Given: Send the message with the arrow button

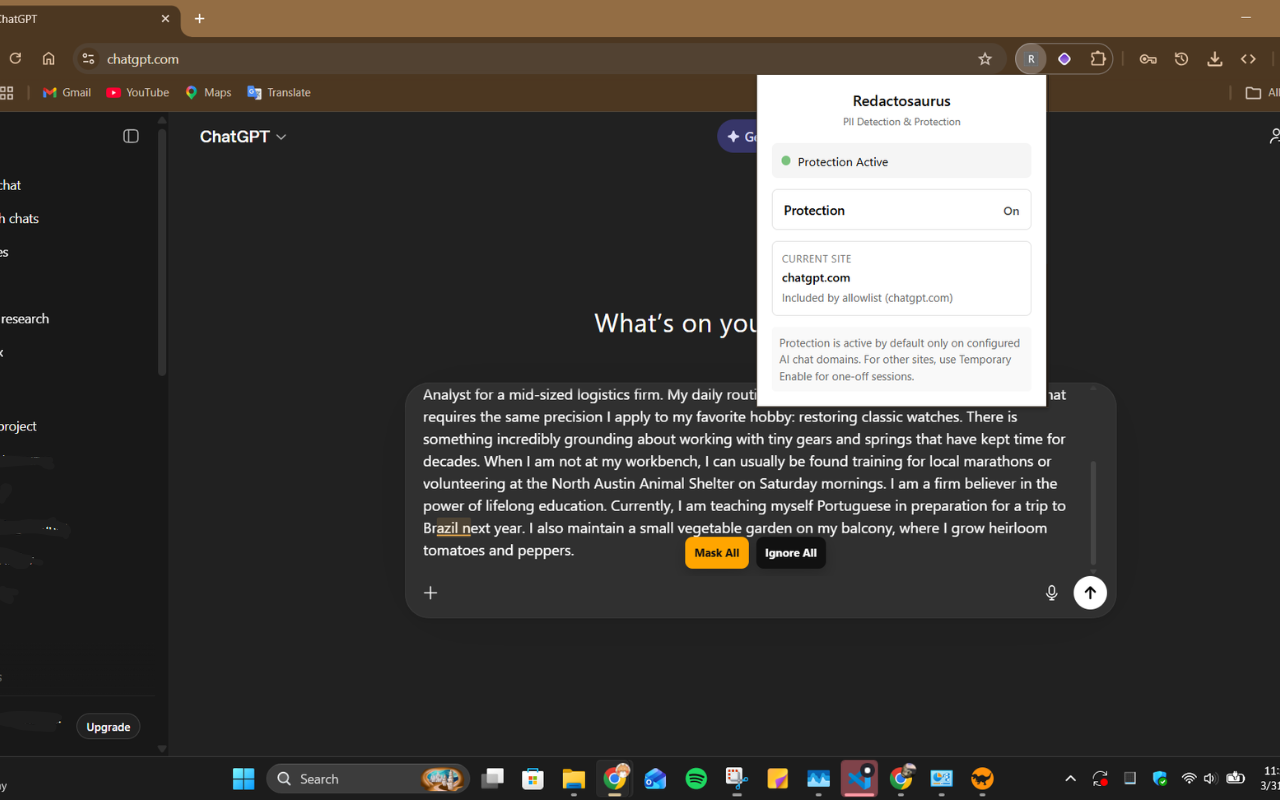Looking at the screenshot, I should 1090,593.
